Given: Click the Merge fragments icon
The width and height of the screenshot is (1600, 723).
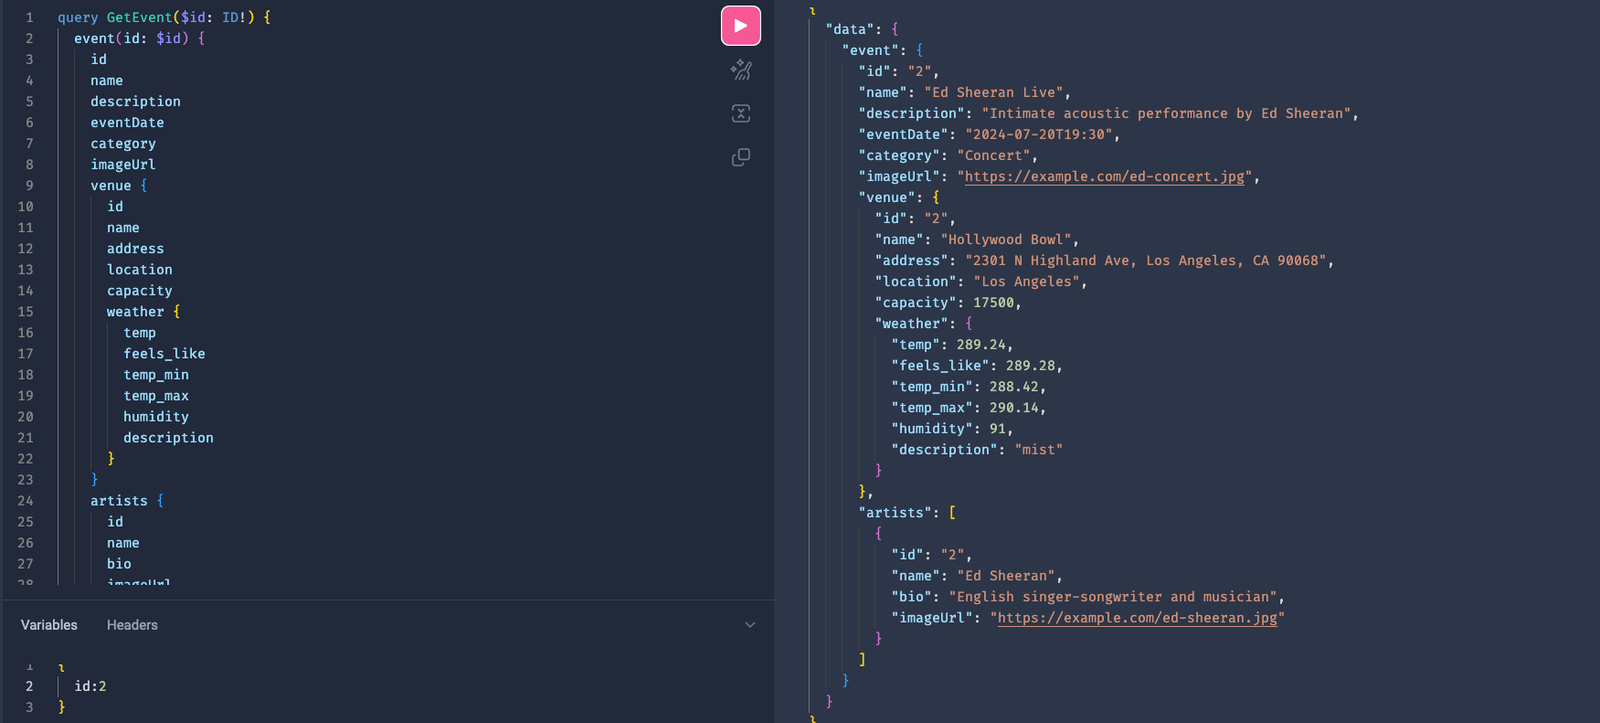Looking at the screenshot, I should (x=741, y=113).
